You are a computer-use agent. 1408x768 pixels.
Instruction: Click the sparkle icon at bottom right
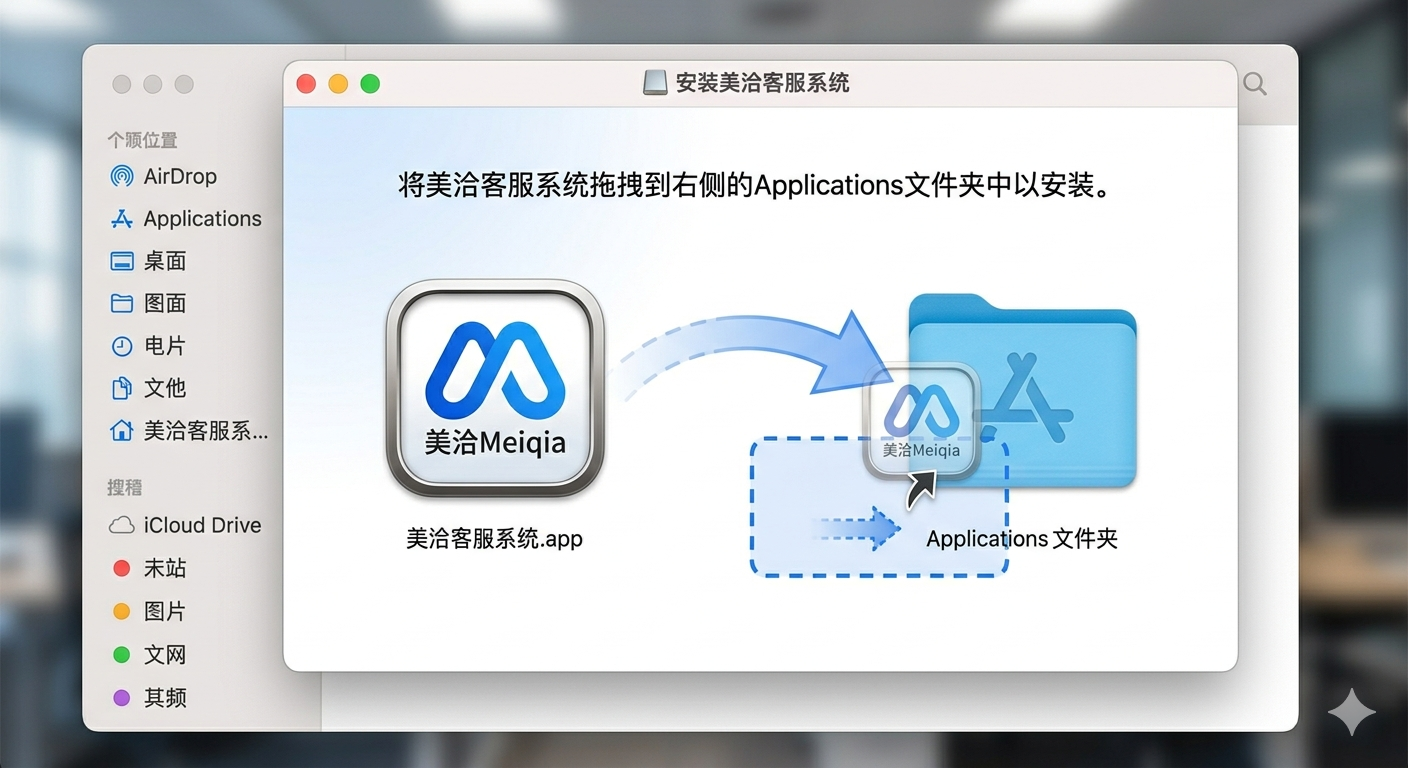pos(1351,712)
